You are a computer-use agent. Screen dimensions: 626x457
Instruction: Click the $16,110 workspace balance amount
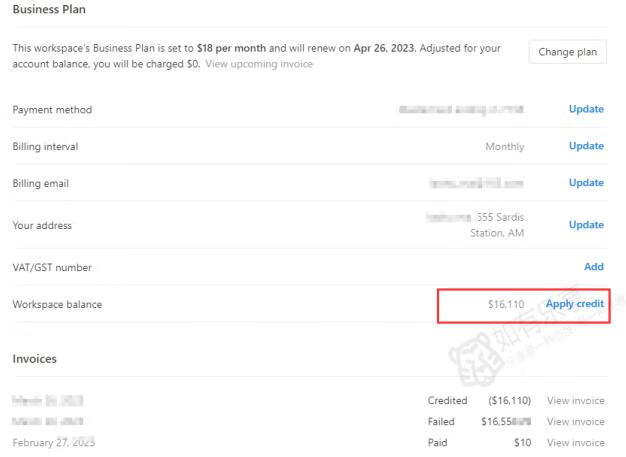point(506,304)
